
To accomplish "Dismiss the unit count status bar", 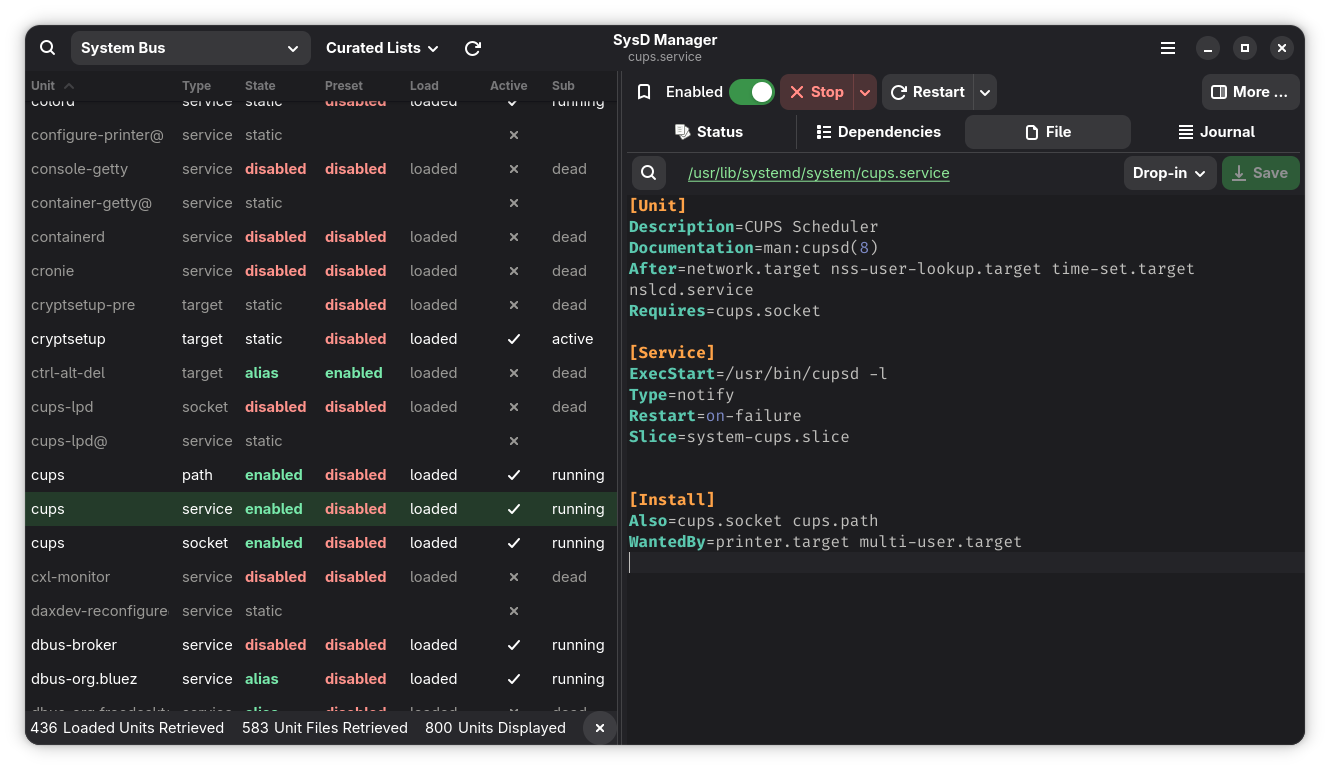I will pyautogui.click(x=600, y=728).
